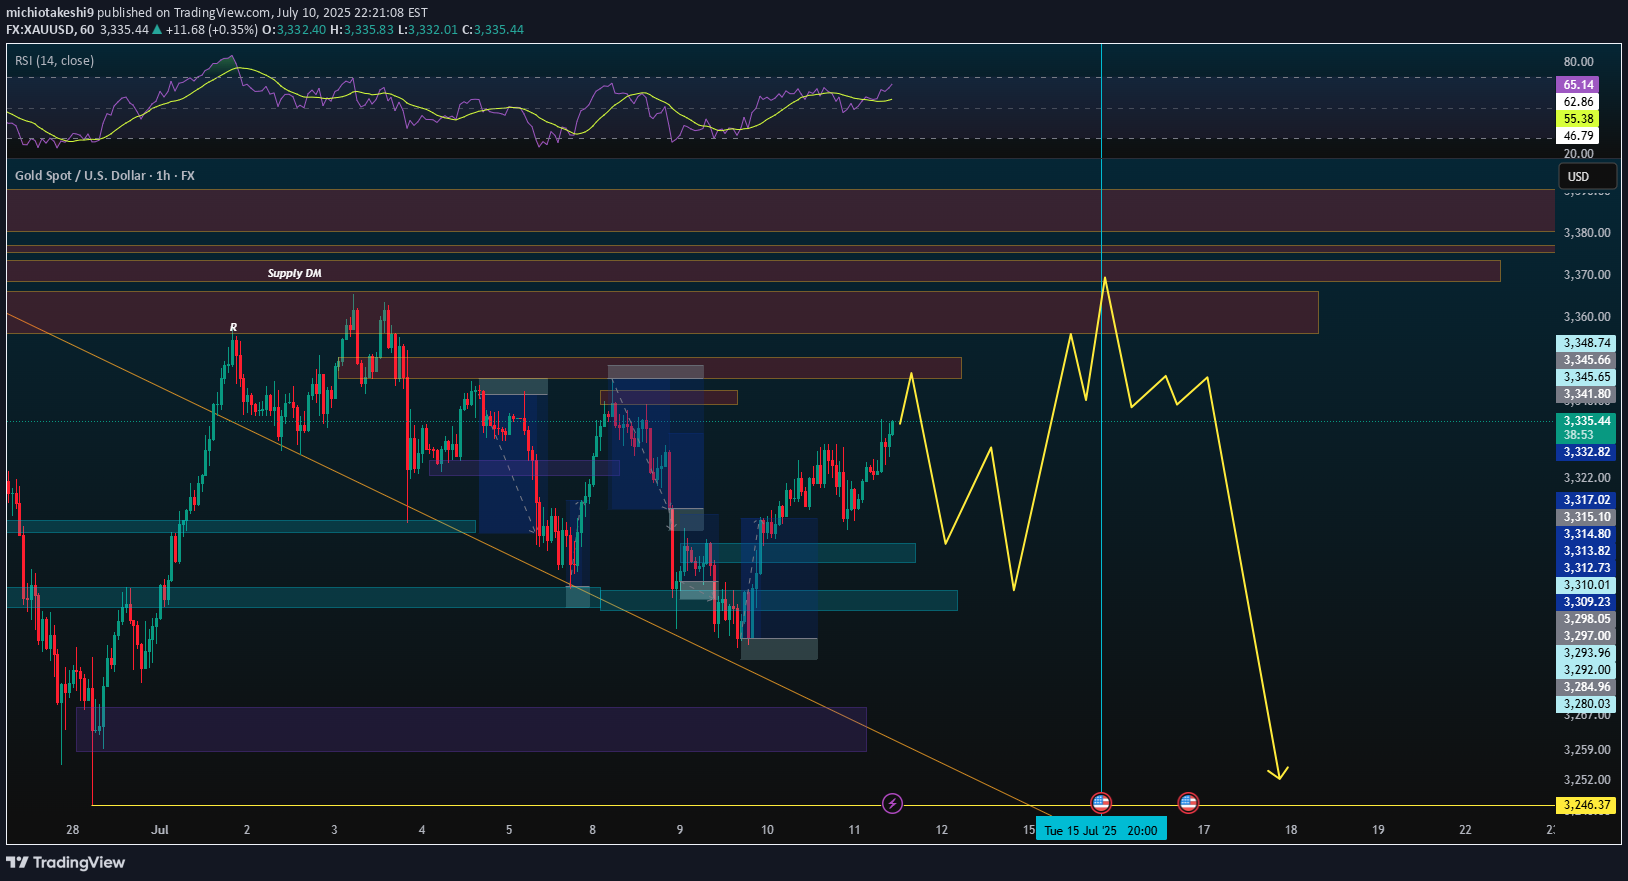Select the 3,284.96 price label

point(1587,687)
